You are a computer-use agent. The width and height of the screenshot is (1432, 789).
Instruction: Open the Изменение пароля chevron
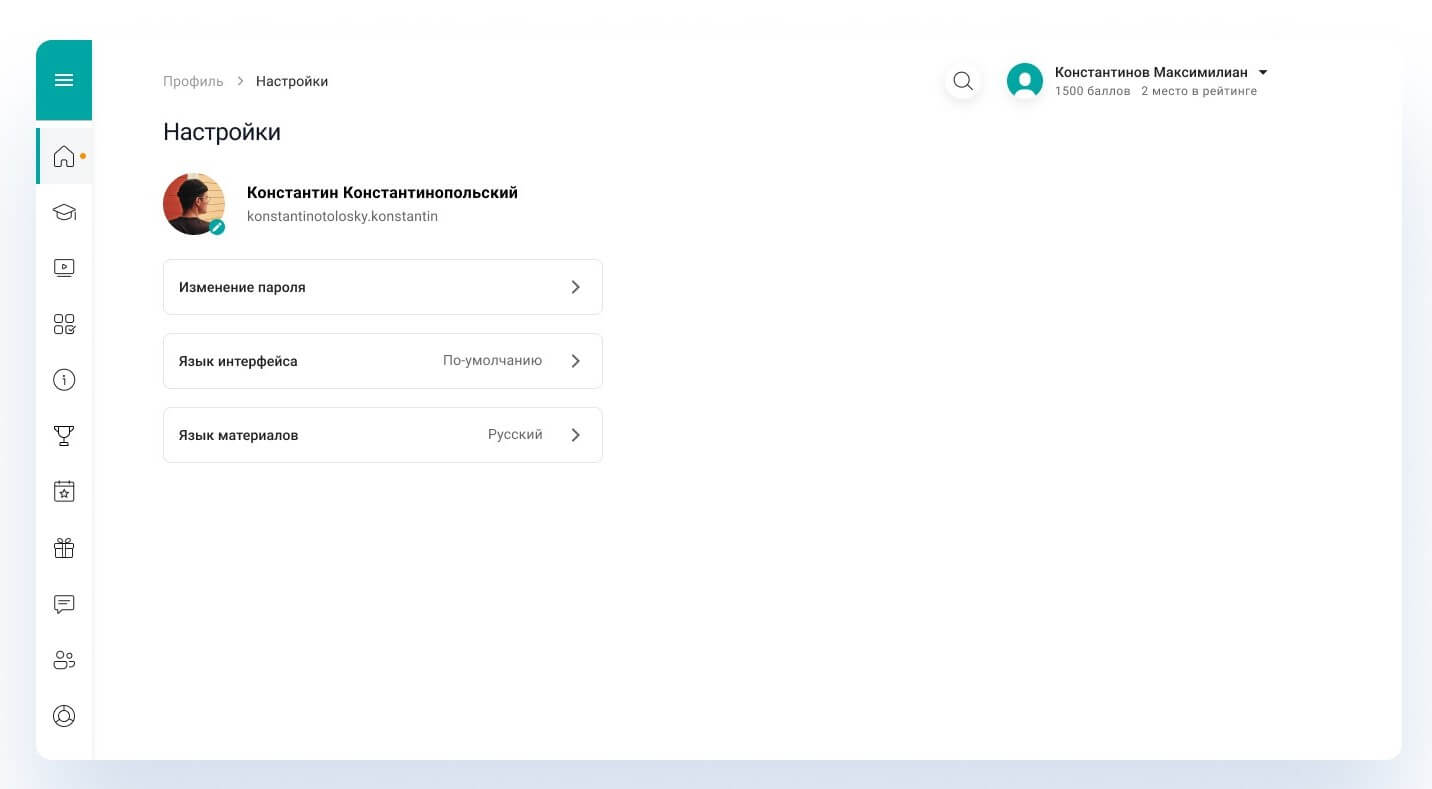(x=575, y=287)
